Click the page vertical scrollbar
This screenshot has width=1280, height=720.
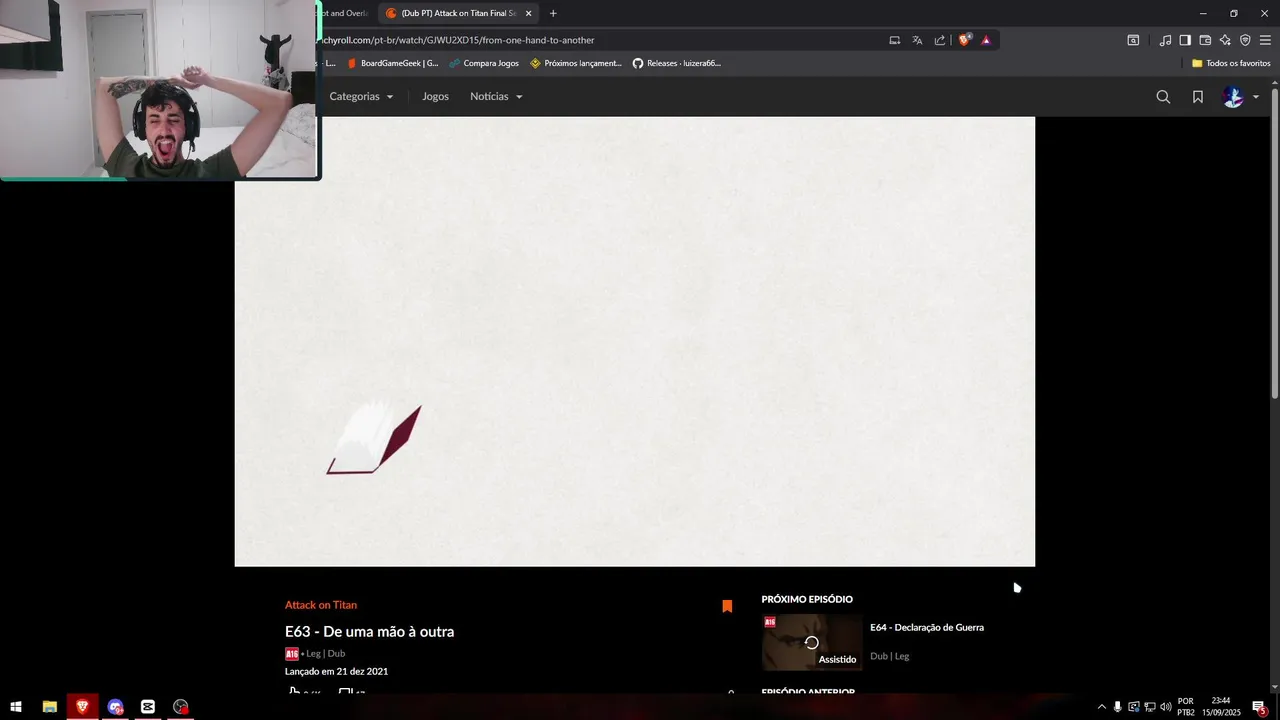[1274, 245]
